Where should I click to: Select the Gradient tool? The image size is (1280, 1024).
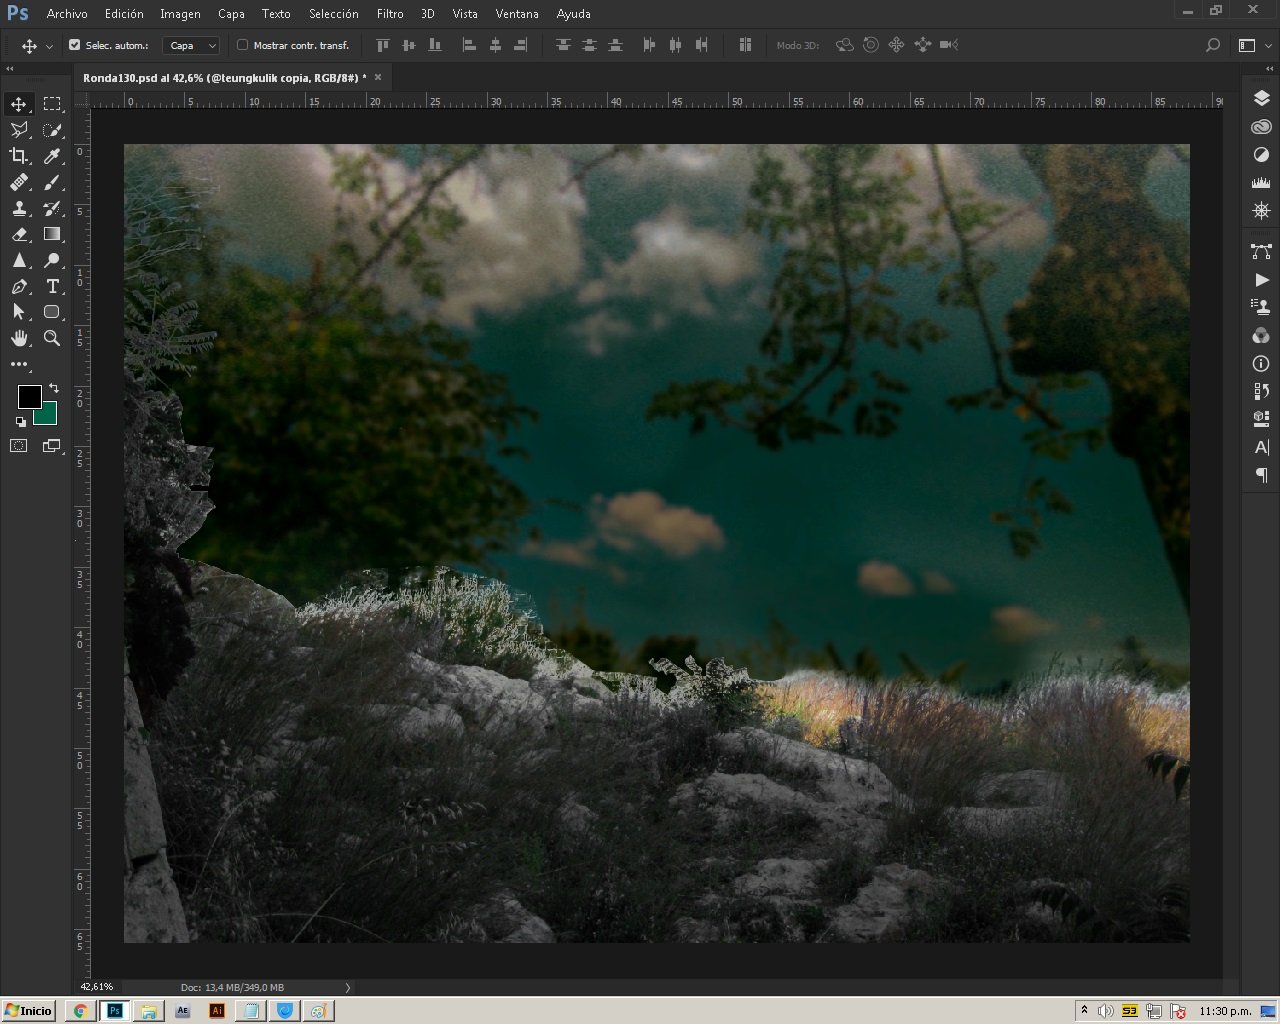(x=52, y=234)
